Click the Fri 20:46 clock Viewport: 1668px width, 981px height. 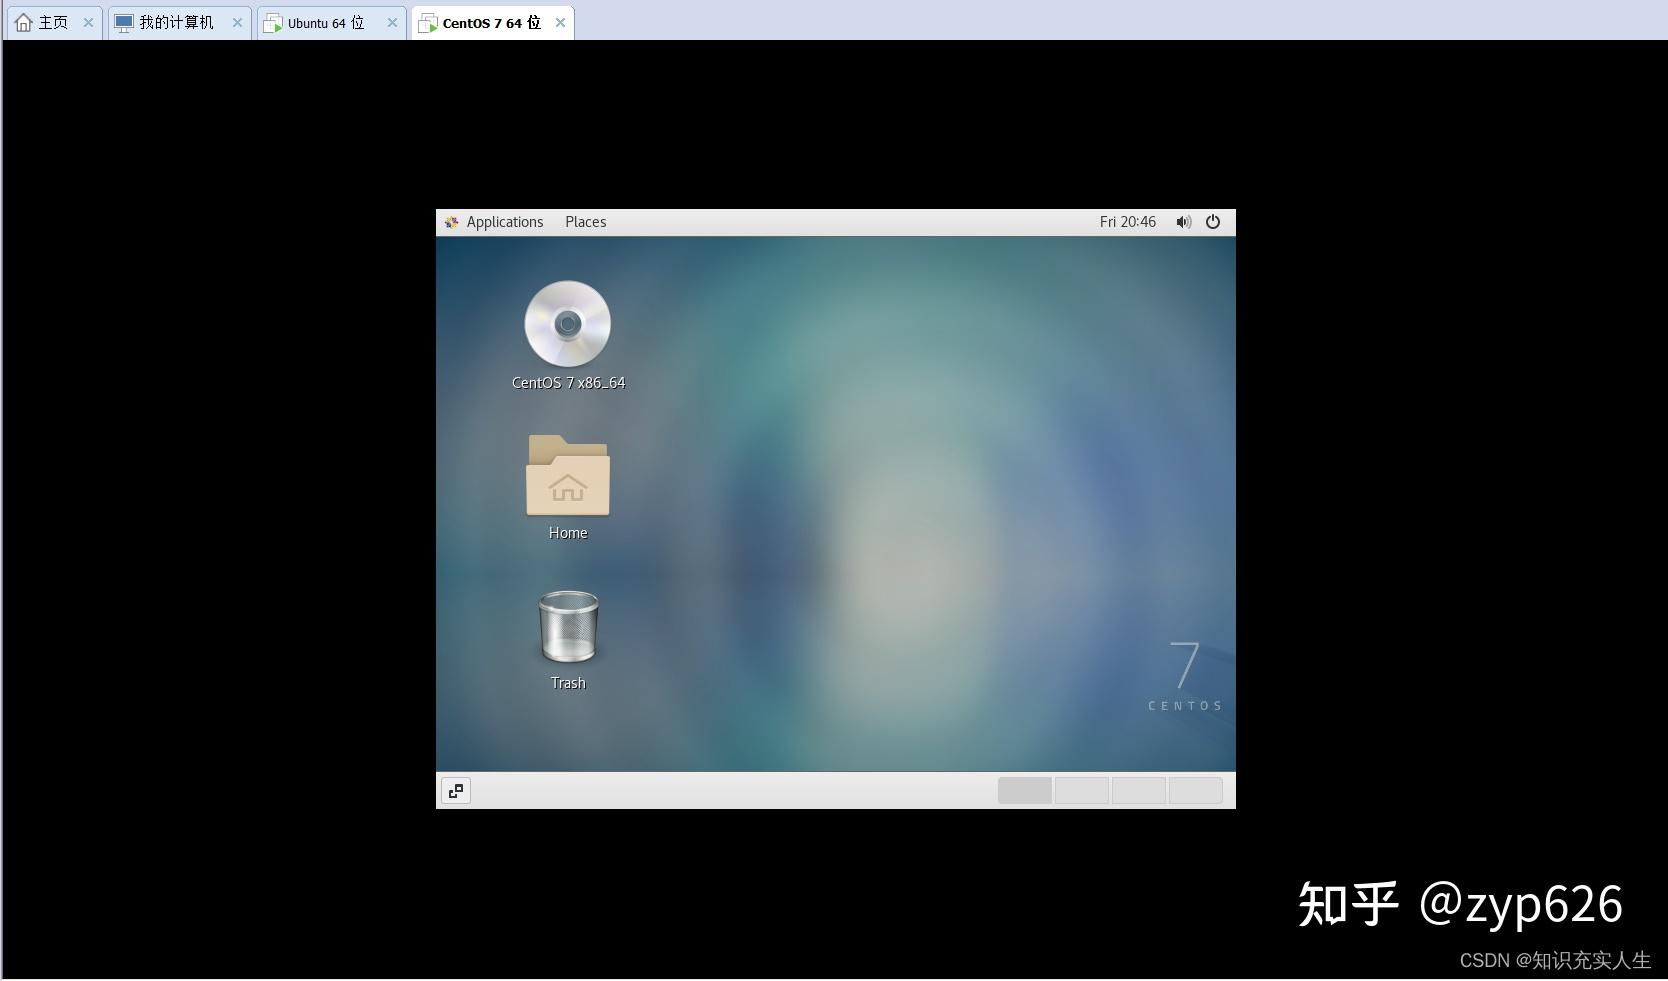pos(1127,222)
